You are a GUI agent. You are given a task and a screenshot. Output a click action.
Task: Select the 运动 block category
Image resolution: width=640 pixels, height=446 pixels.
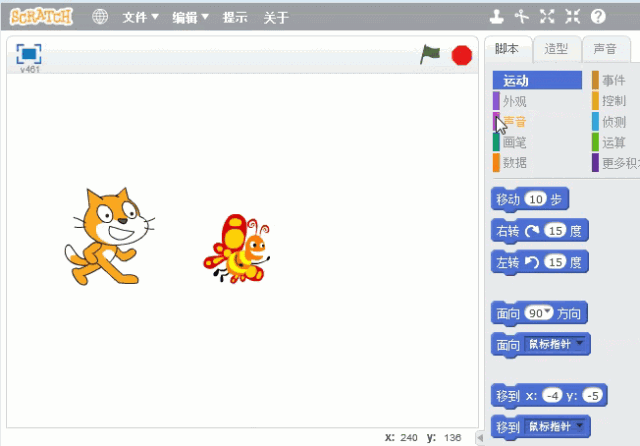[x=537, y=80]
